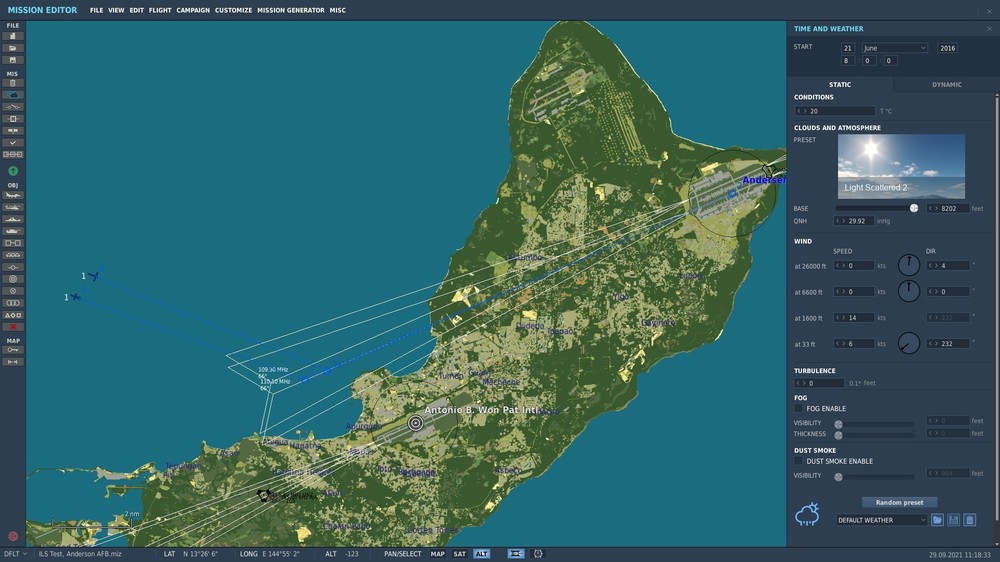
Task: Click the open mission folder icon
Action: 13,48
